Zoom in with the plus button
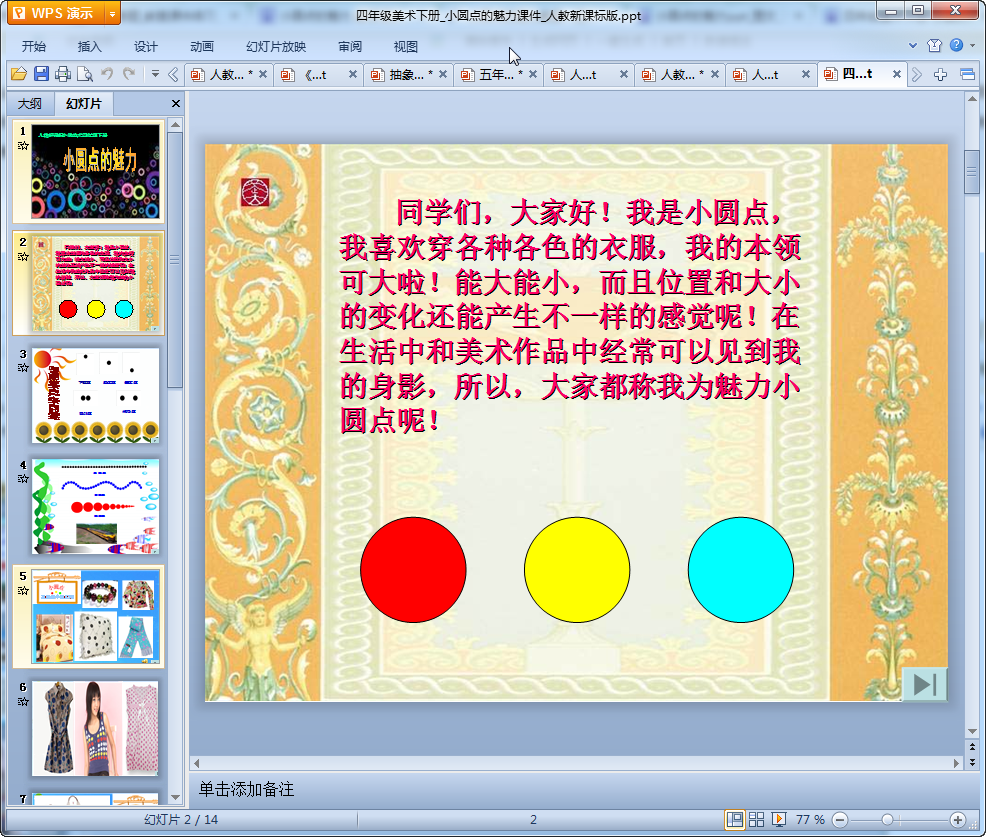The image size is (986, 837). pyautogui.click(x=958, y=820)
